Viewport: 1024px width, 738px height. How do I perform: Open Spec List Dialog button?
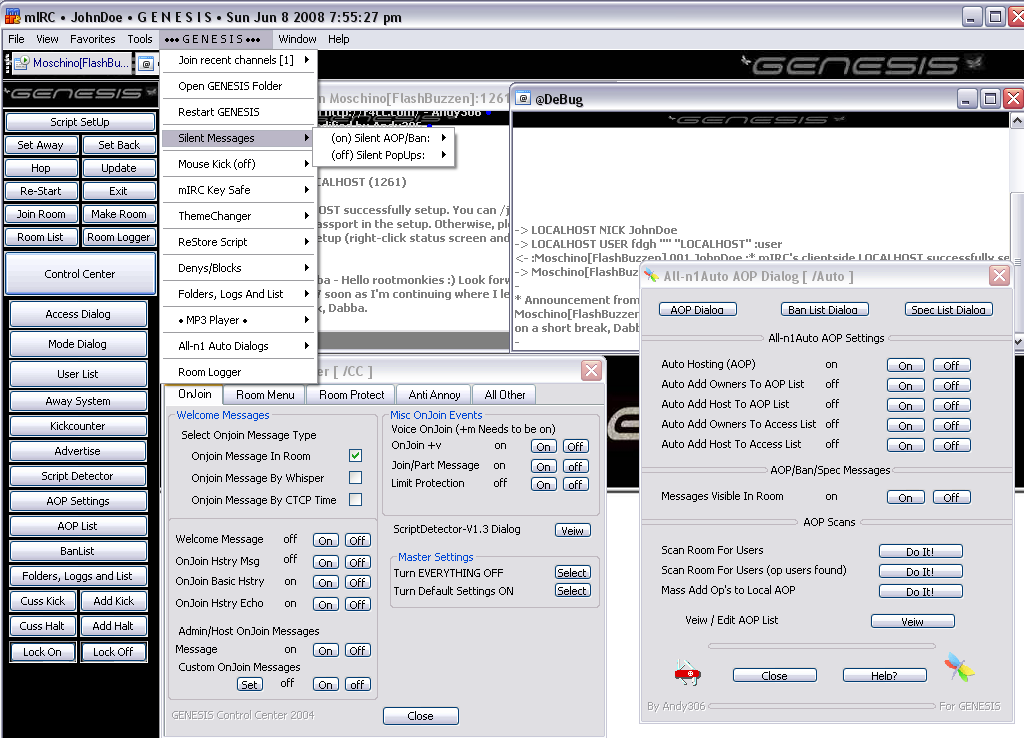948,310
